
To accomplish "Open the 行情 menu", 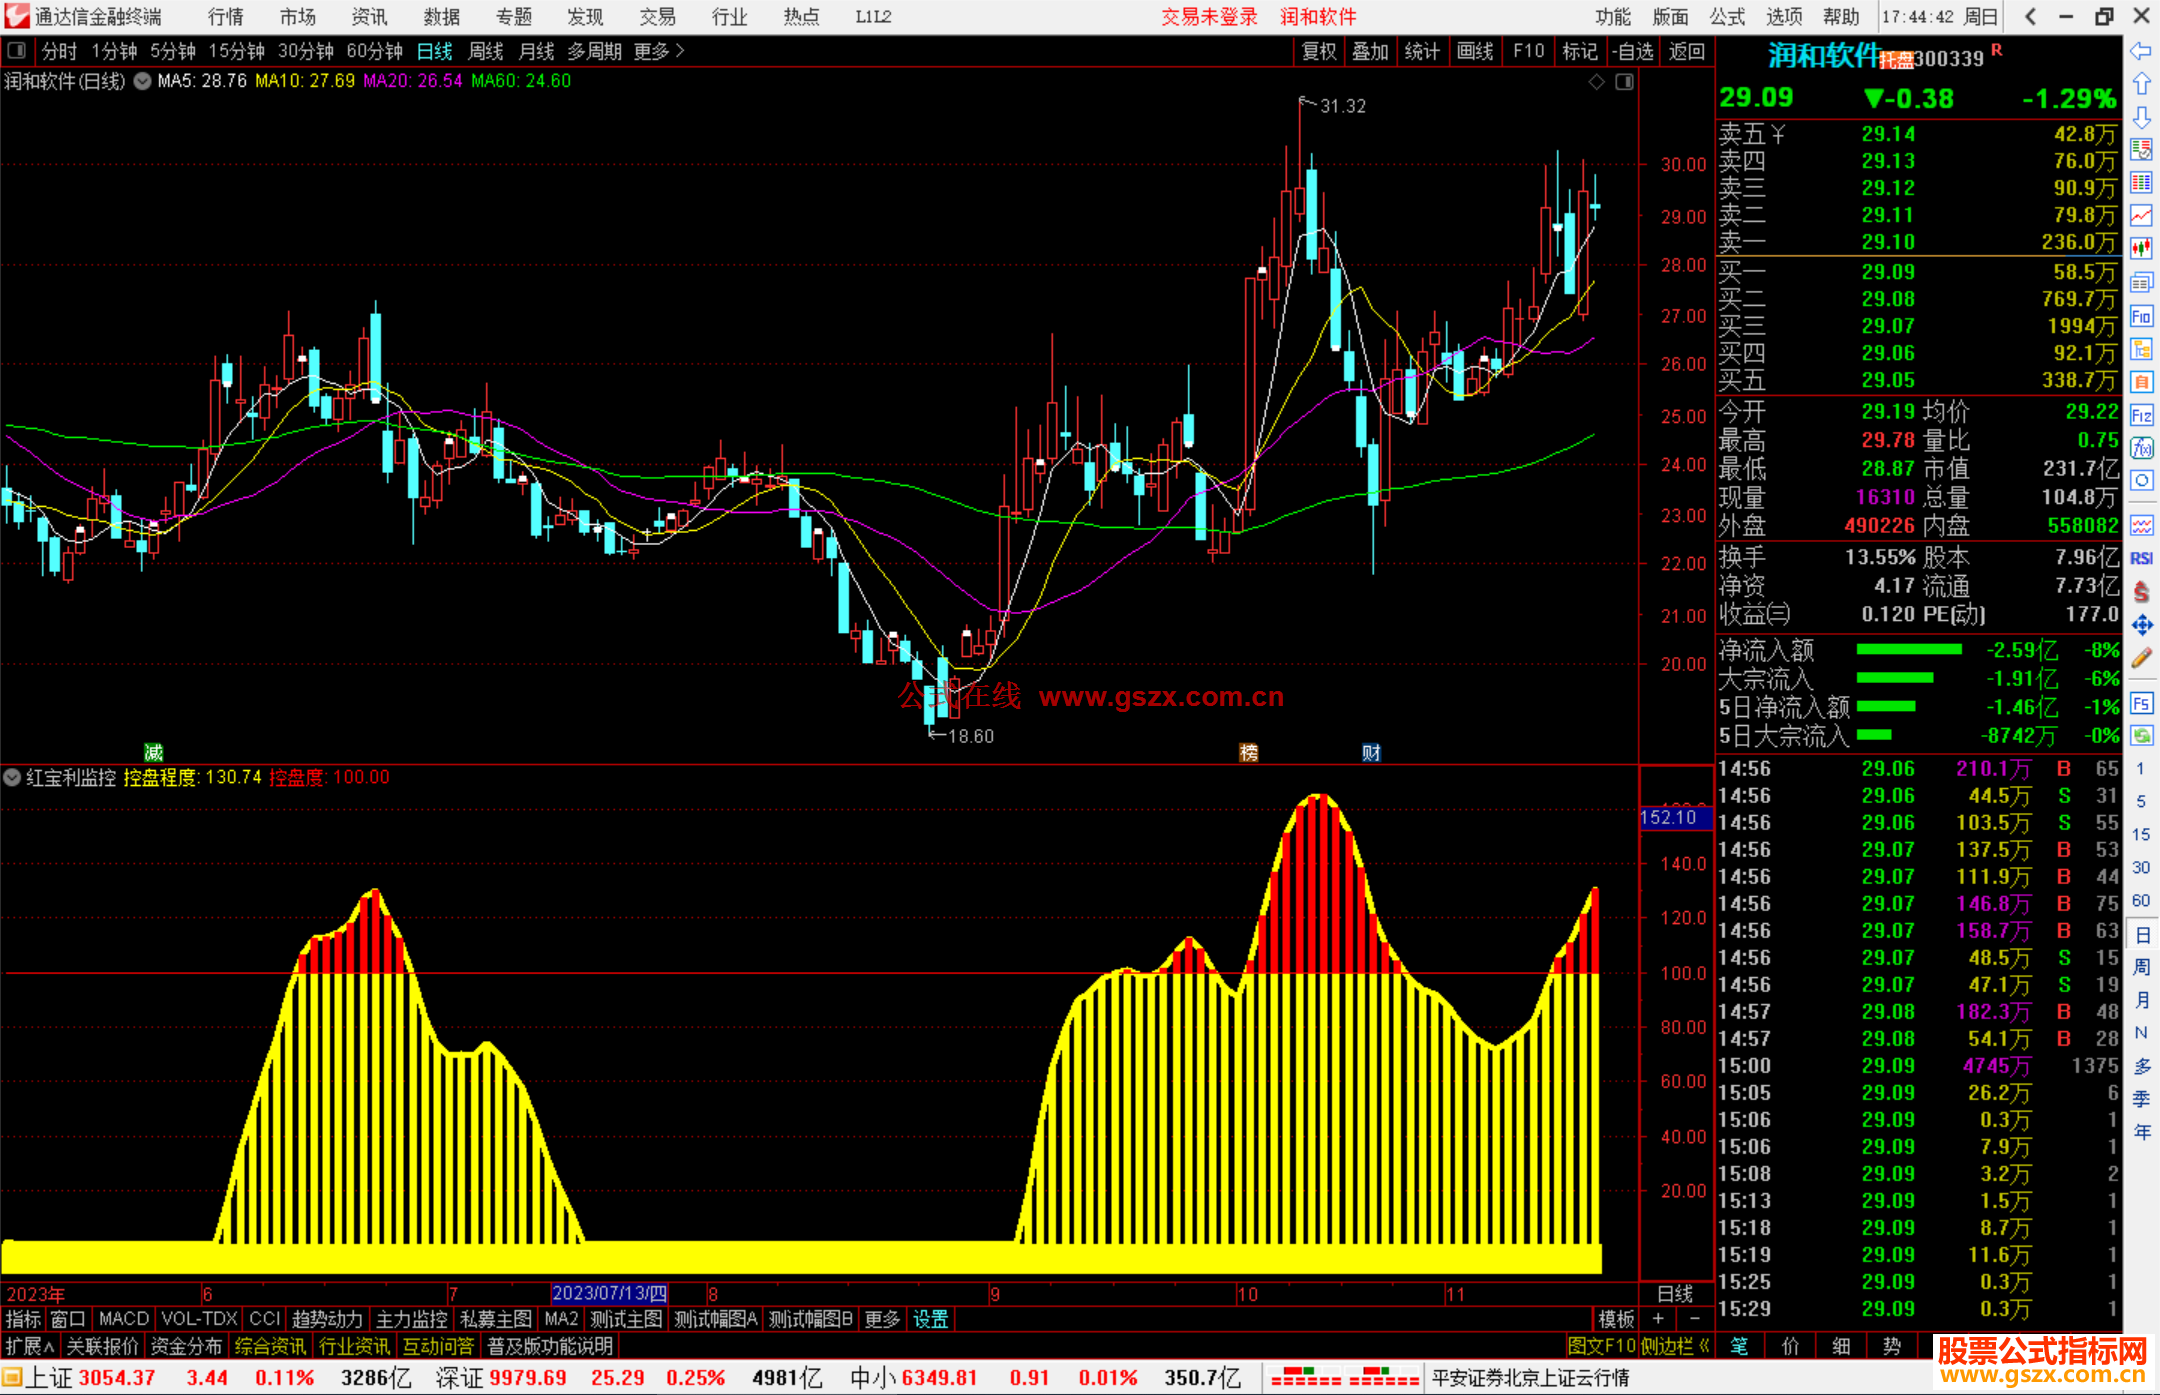I will [x=225, y=17].
